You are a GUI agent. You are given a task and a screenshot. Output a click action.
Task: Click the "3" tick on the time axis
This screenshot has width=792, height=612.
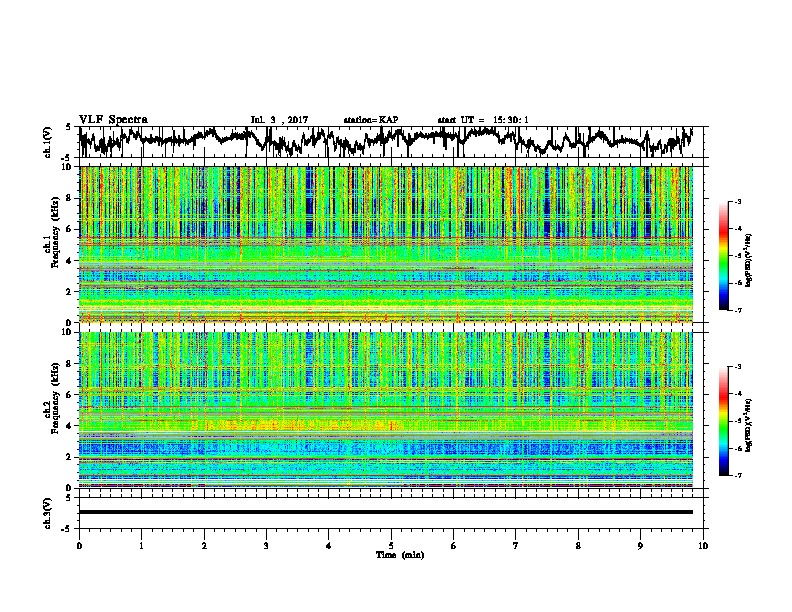click(x=266, y=546)
